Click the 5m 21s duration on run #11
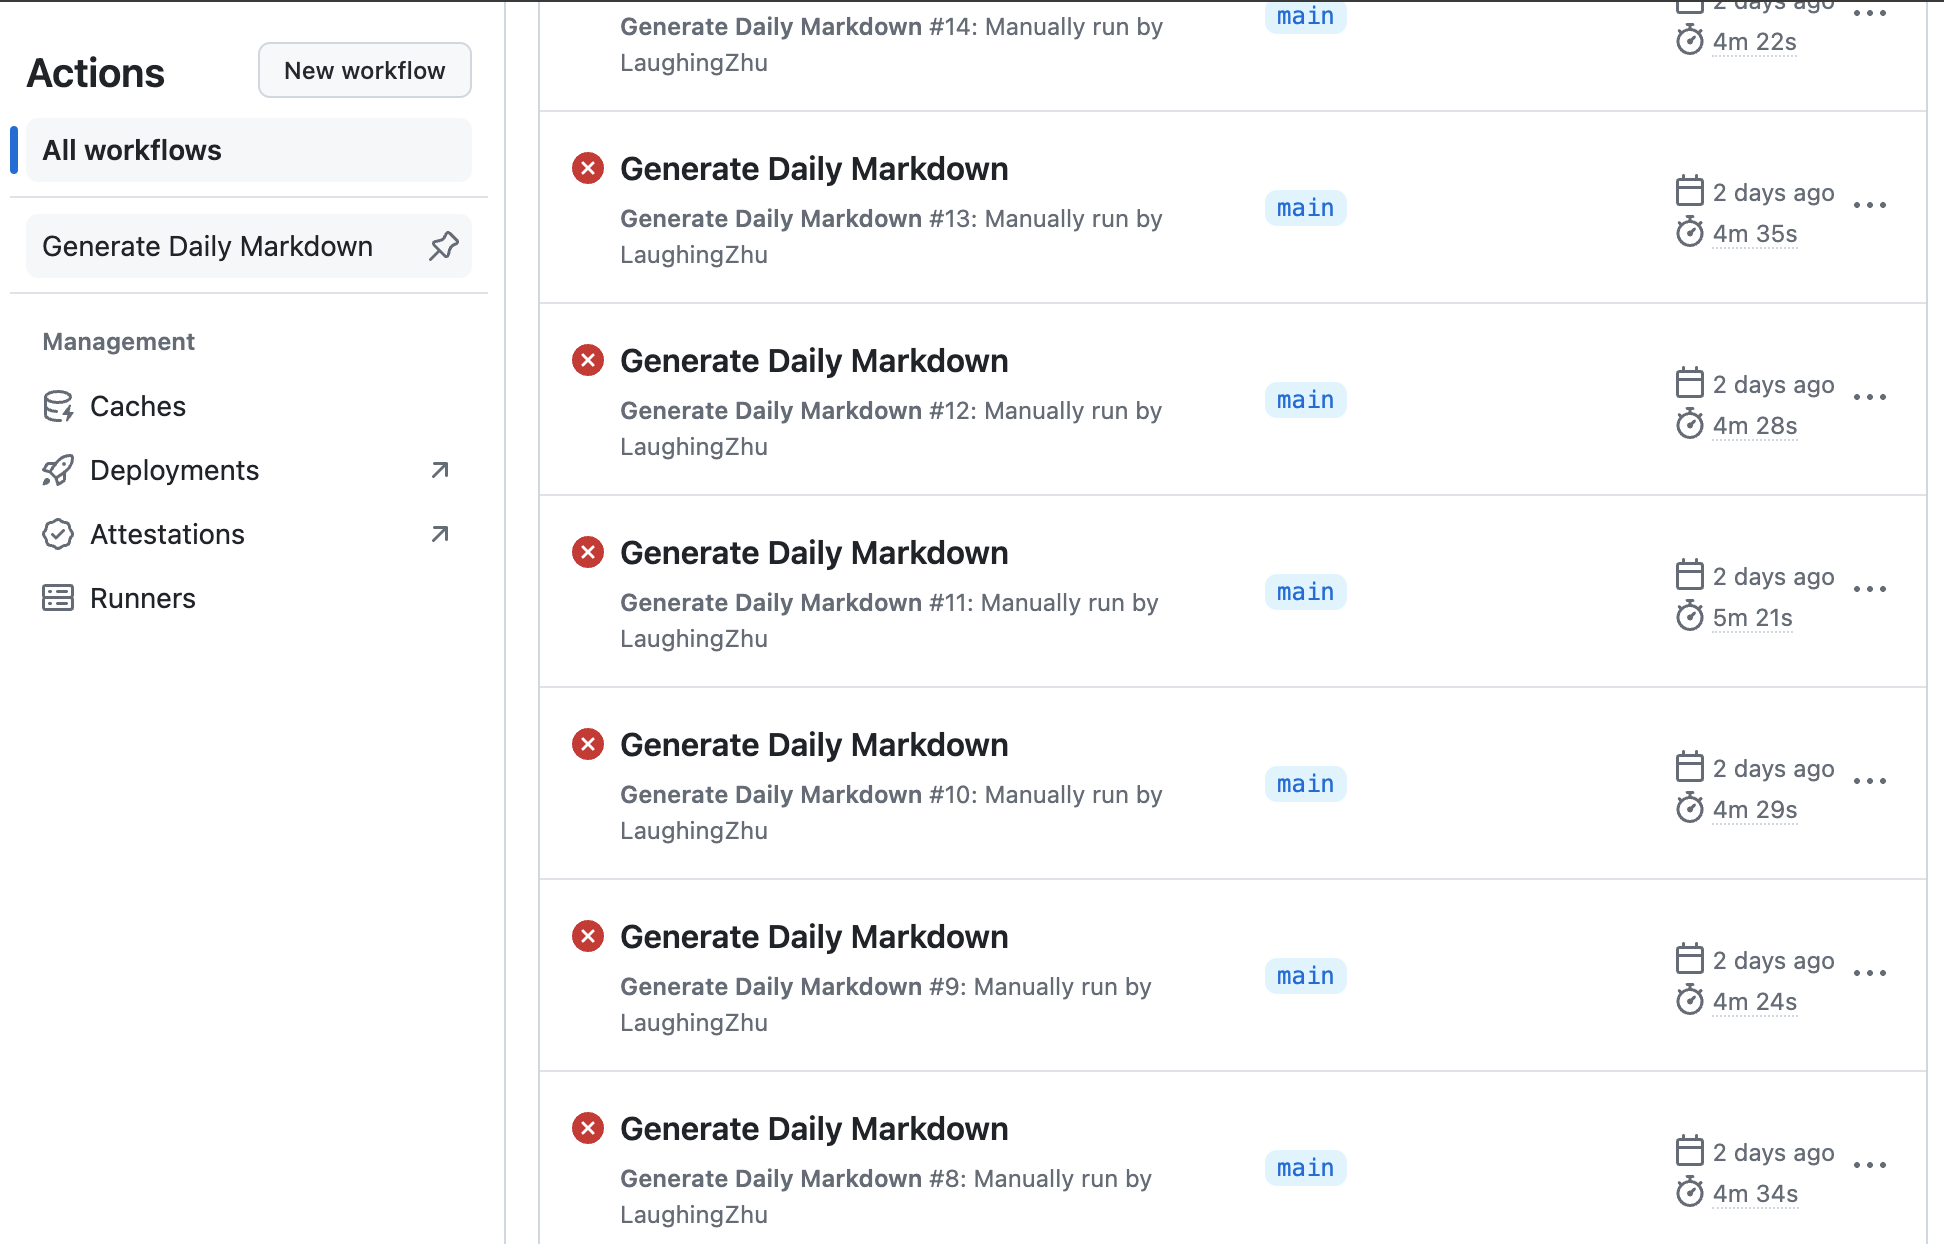 tap(1753, 618)
